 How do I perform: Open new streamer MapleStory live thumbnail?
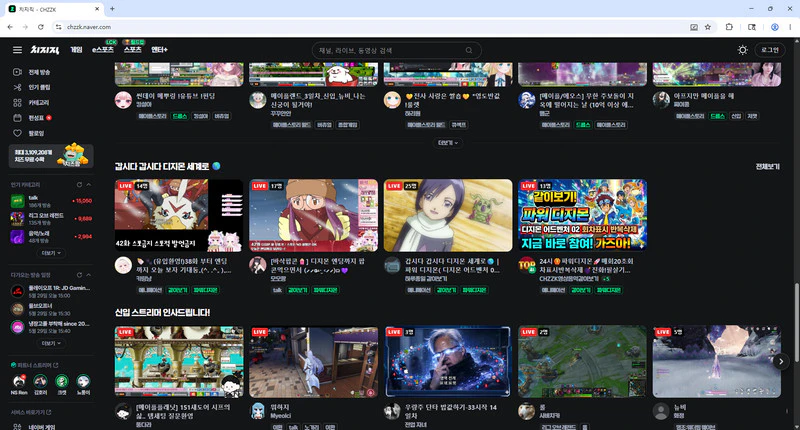tap(179, 362)
